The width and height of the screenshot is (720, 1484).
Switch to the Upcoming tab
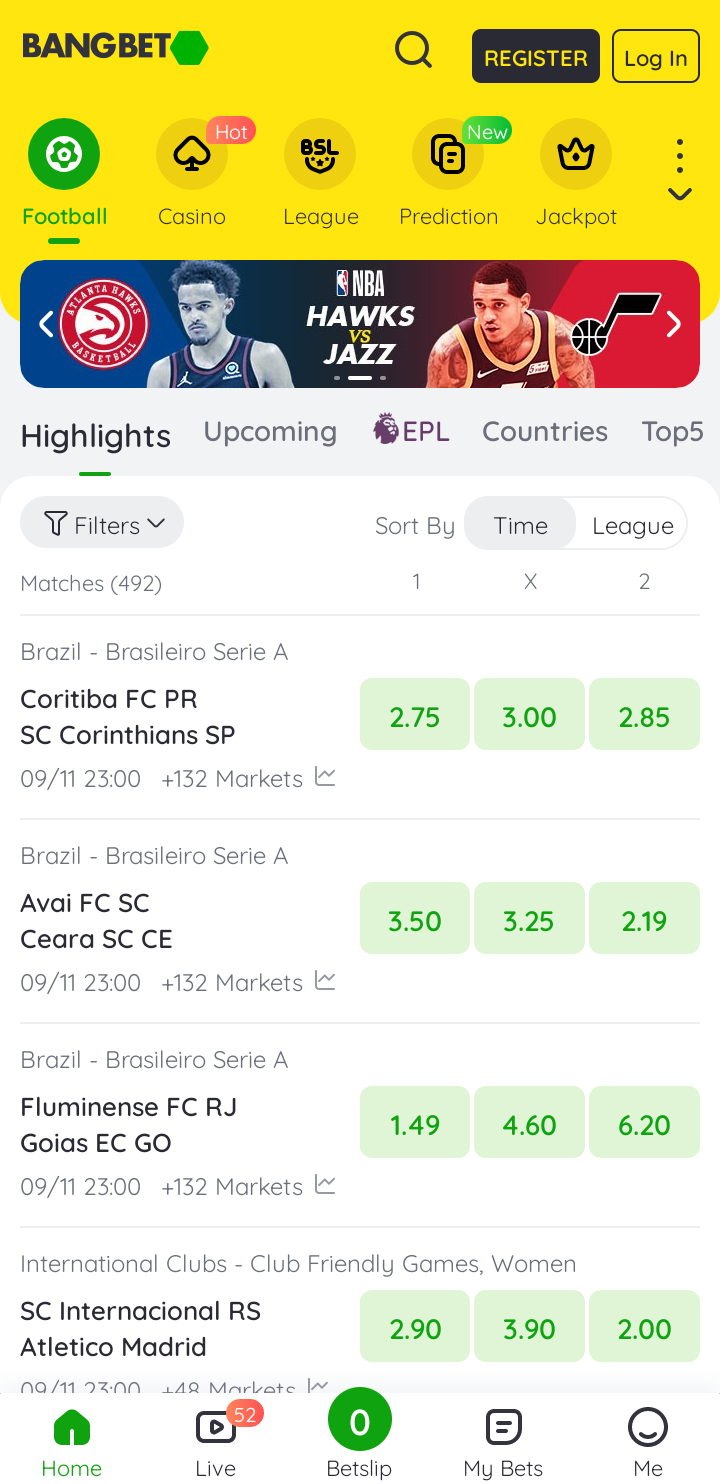click(x=270, y=432)
